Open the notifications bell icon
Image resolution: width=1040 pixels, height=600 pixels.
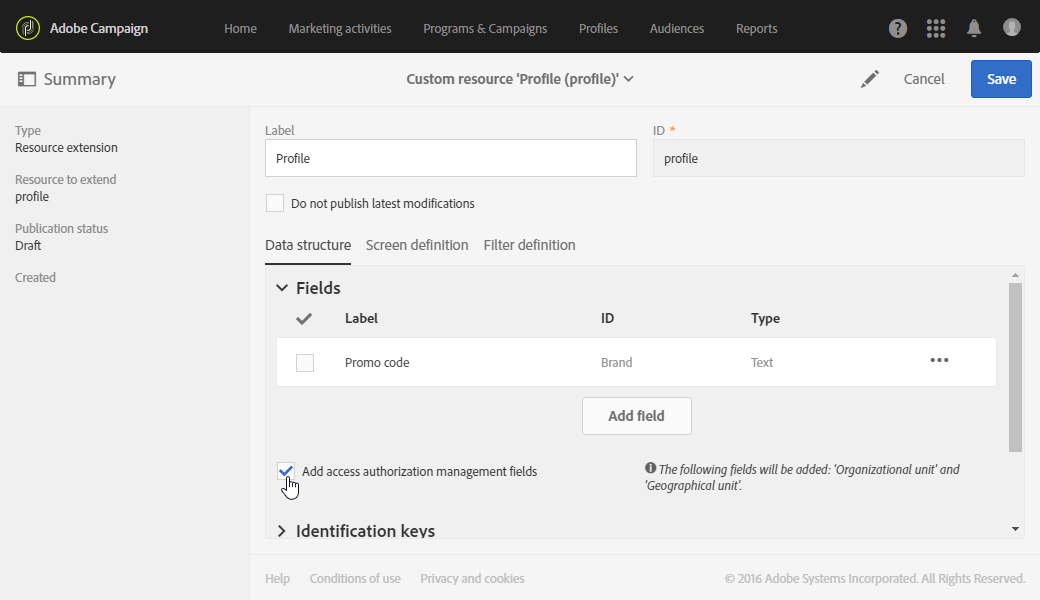click(974, 28)
